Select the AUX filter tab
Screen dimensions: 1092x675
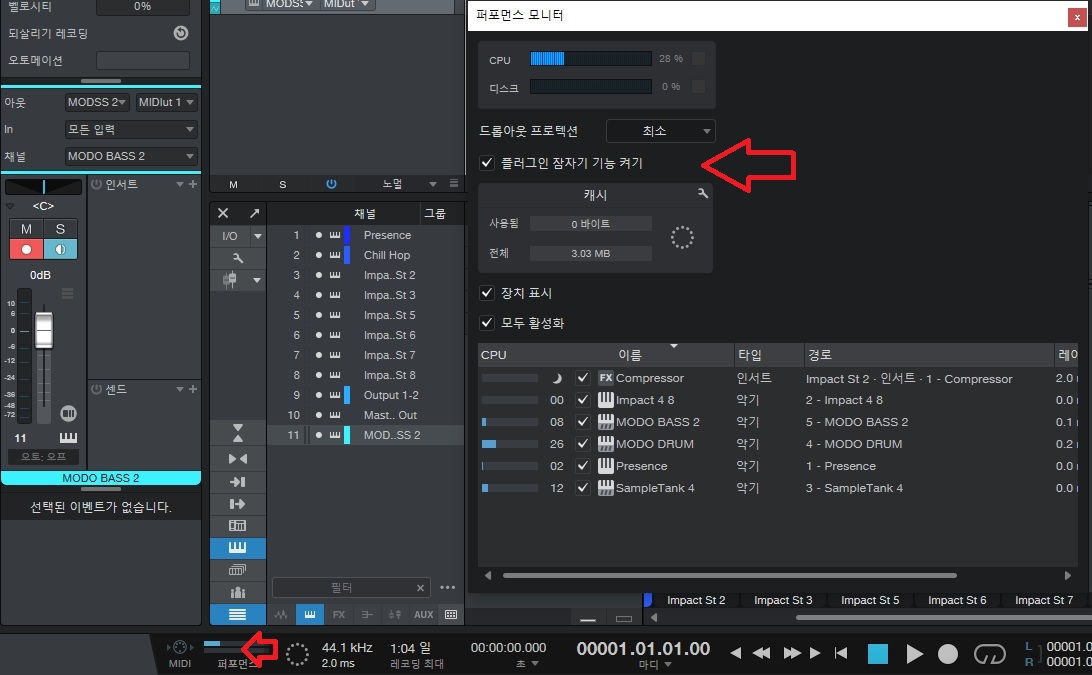point(423,614)
